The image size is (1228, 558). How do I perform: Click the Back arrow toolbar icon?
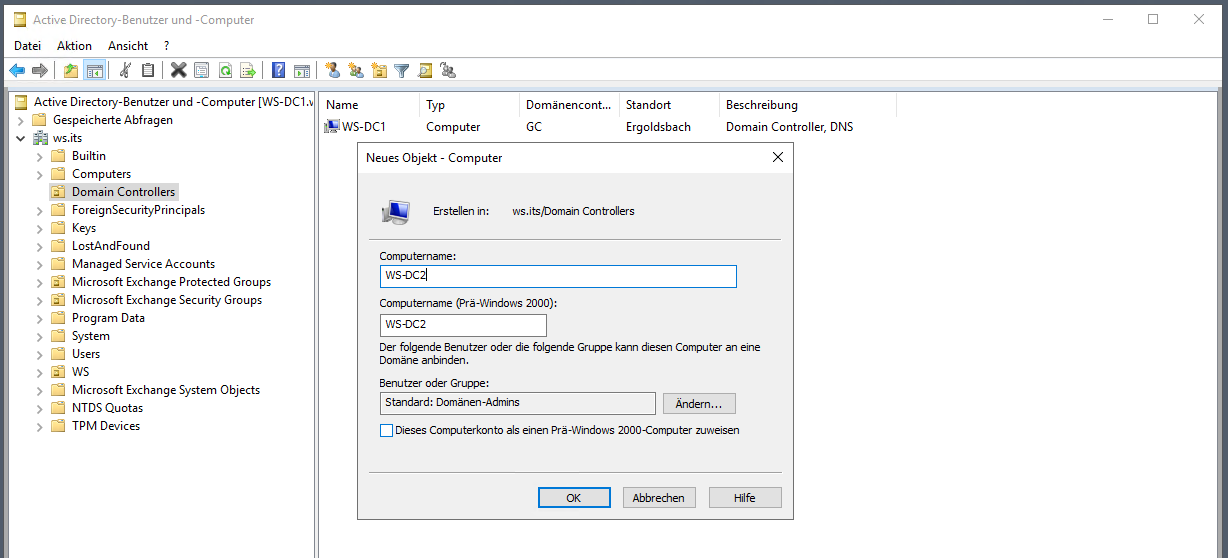(x=17, y=70)
